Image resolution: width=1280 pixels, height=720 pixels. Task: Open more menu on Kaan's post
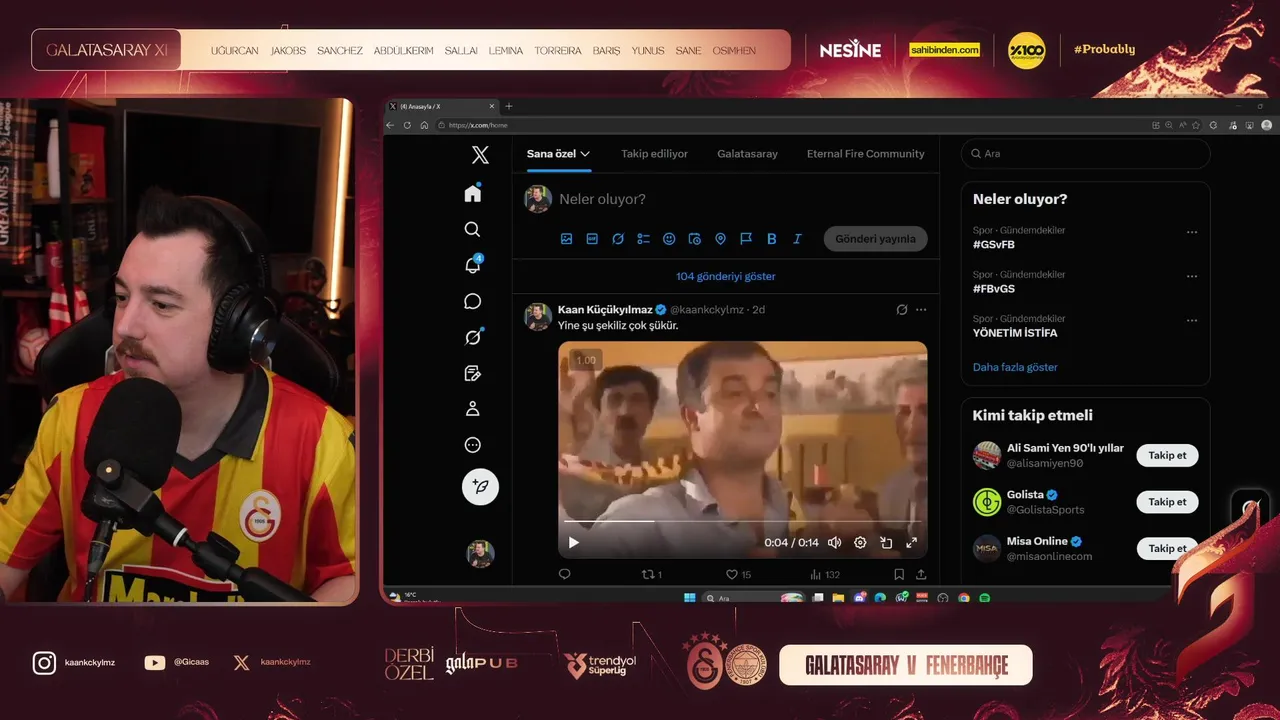[x=921, y=310]
